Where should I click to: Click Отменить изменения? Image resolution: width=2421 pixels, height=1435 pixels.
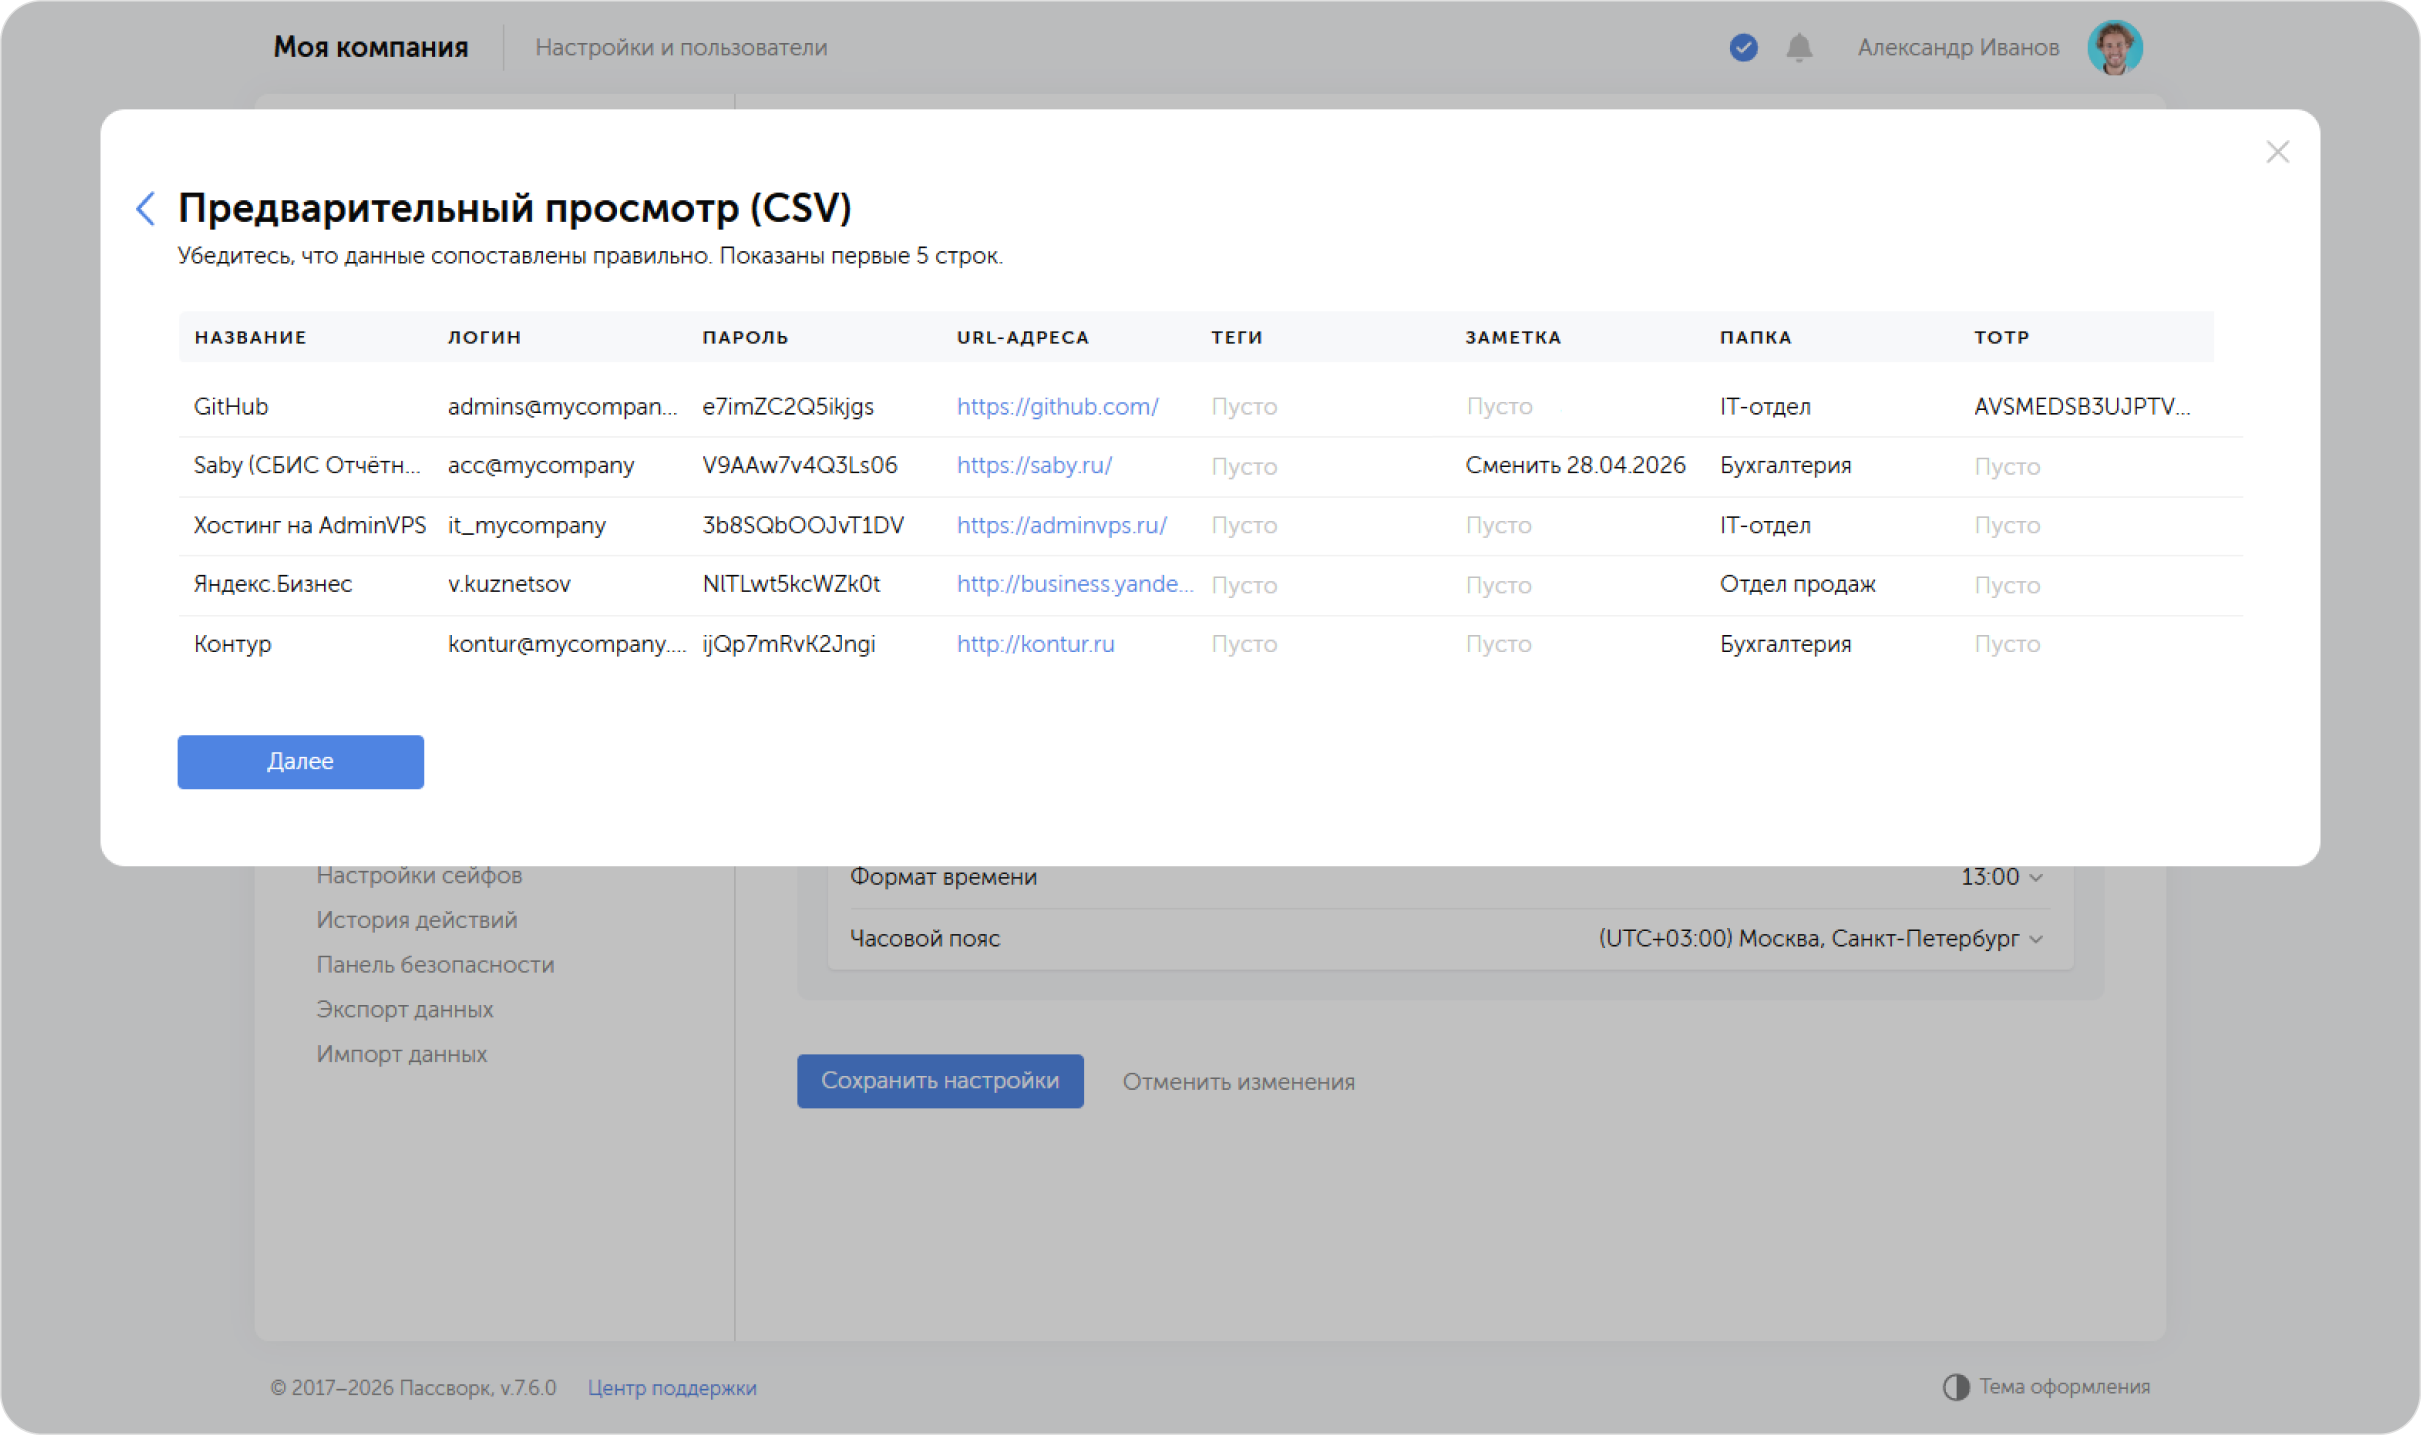click(x=1238, y=1082)
